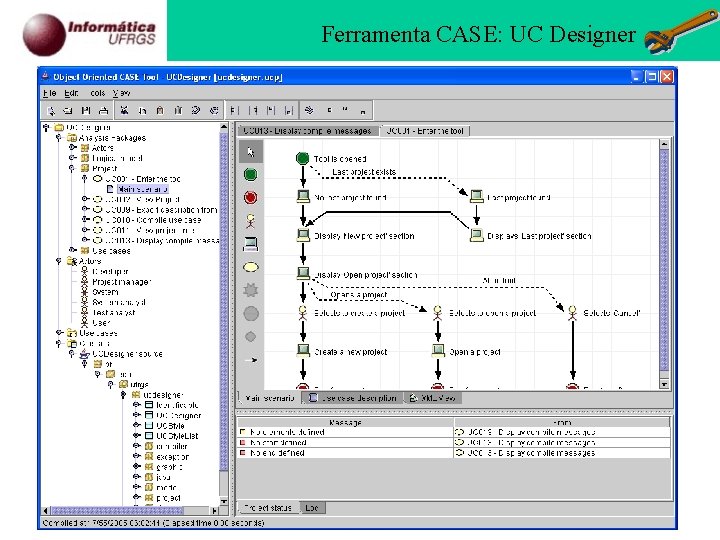Click the Cut toolbar icon
The image size is (720, 540).
coord(124,110)
